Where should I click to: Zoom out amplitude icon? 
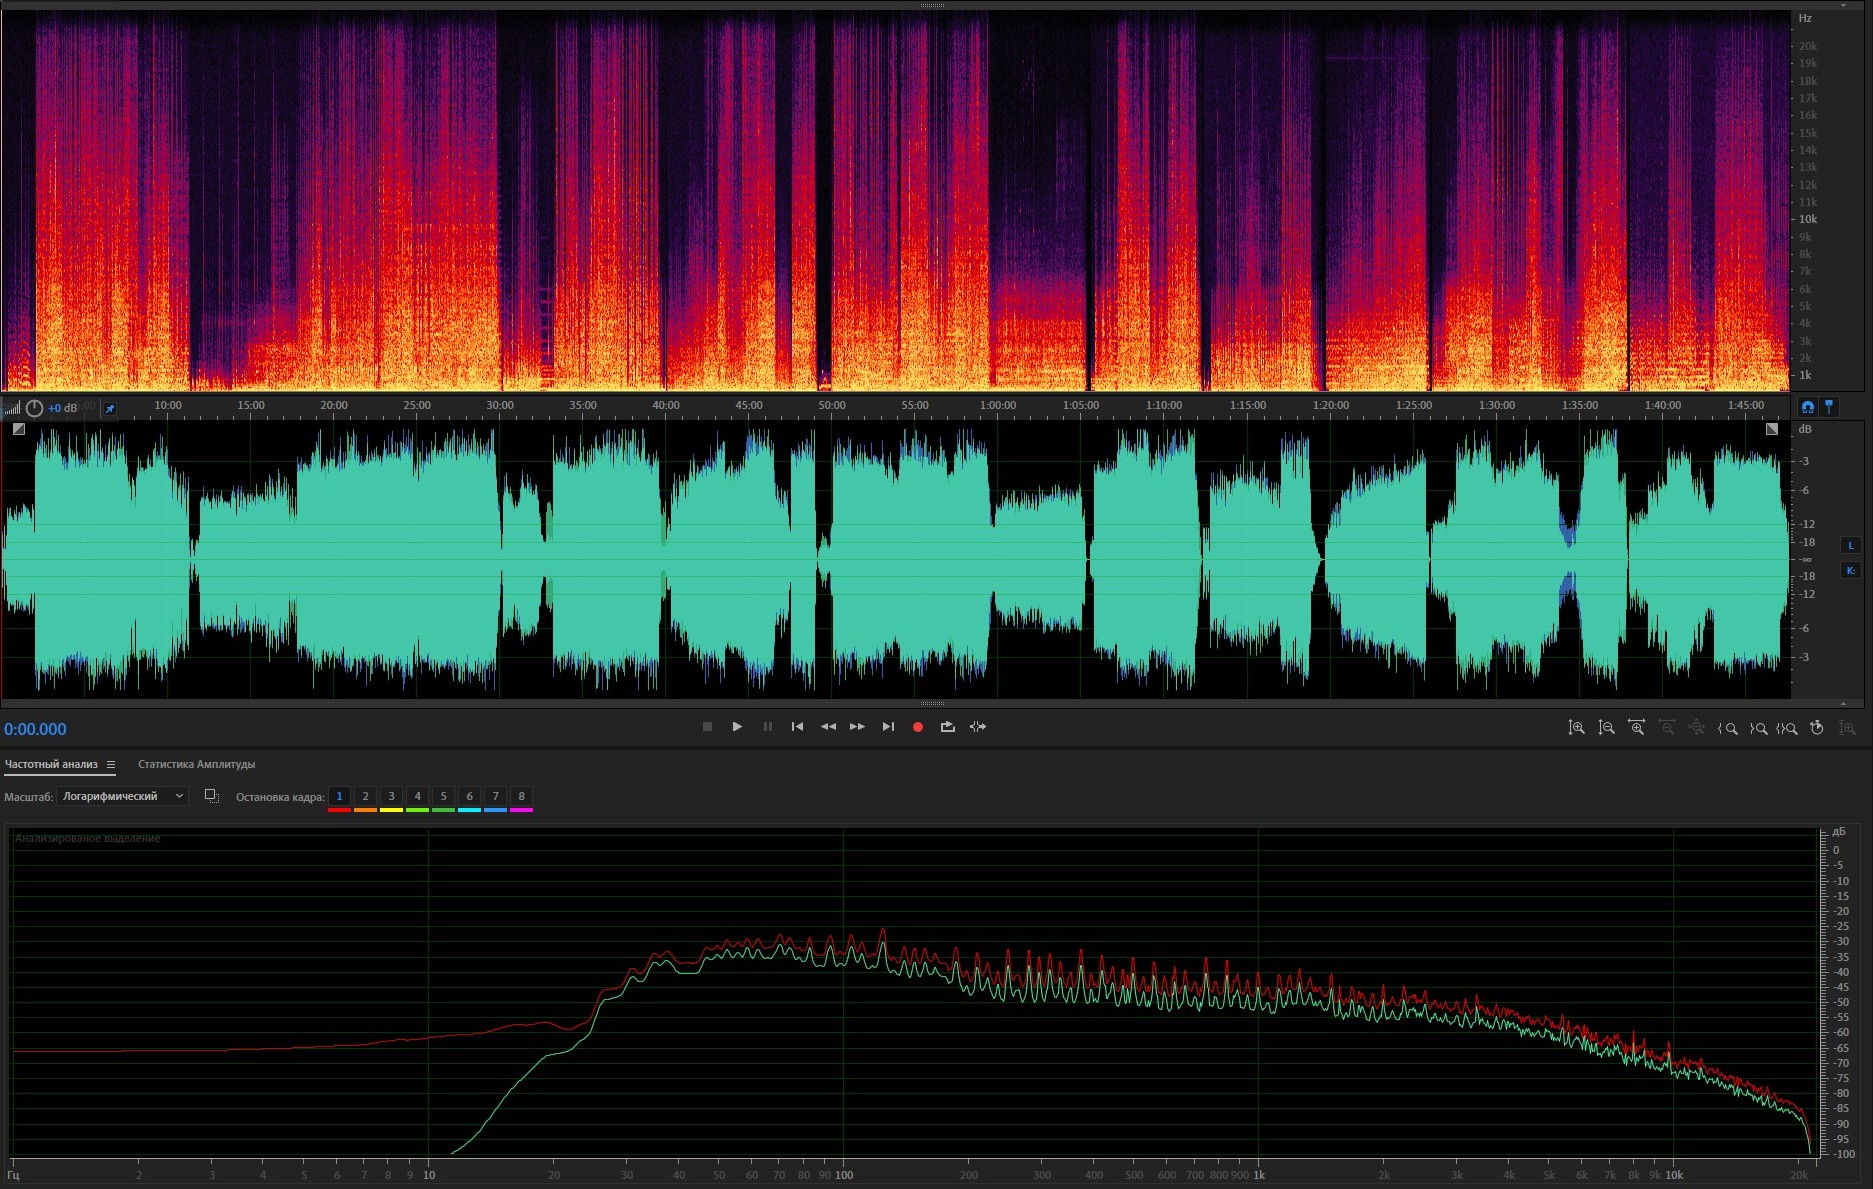(x=1606, y=728)
